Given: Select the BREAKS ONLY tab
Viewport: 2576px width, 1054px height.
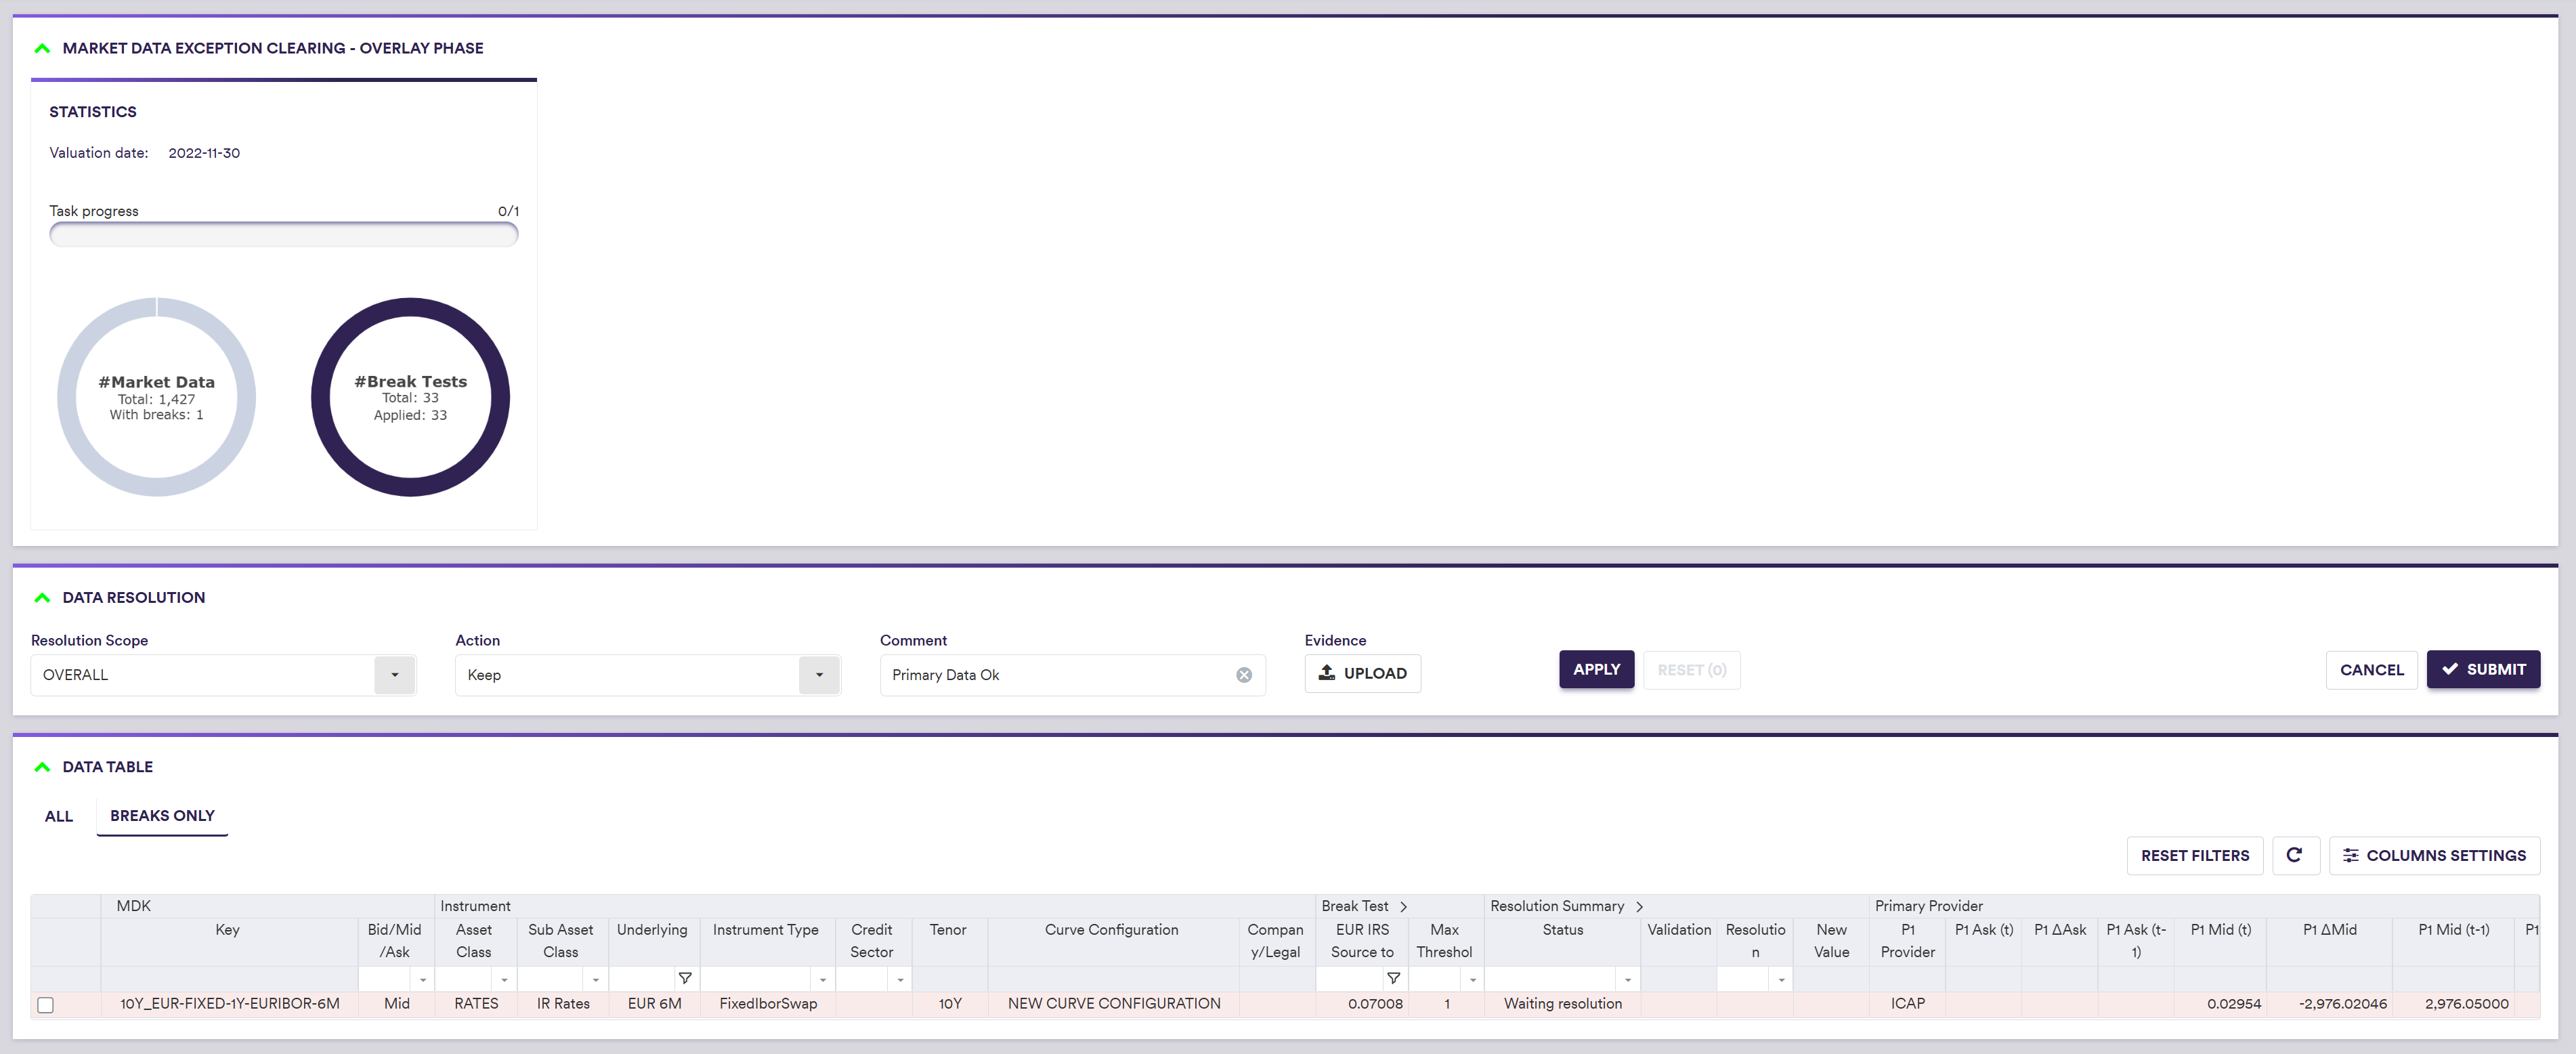Looking at the screenshot, I should tap(162, 816).
